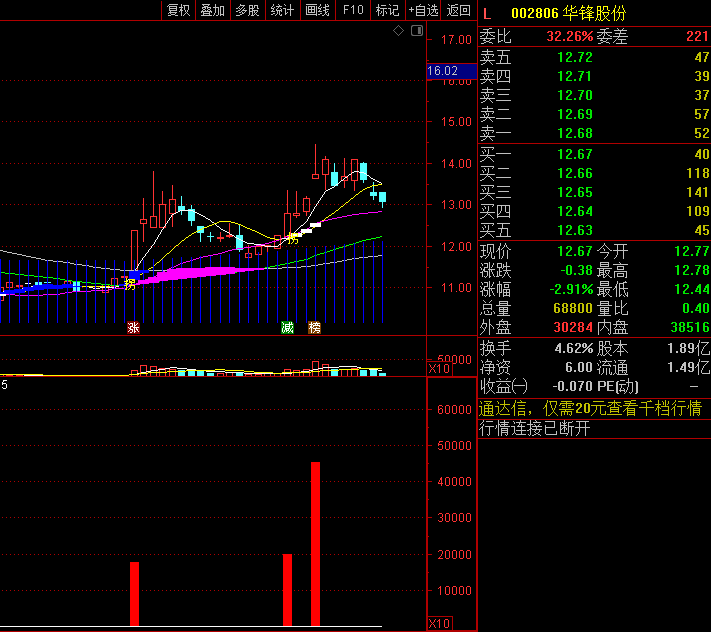Select 卖三 price 12.70
The height and width of the screenshot is (632, 711).
coord(575,96)
